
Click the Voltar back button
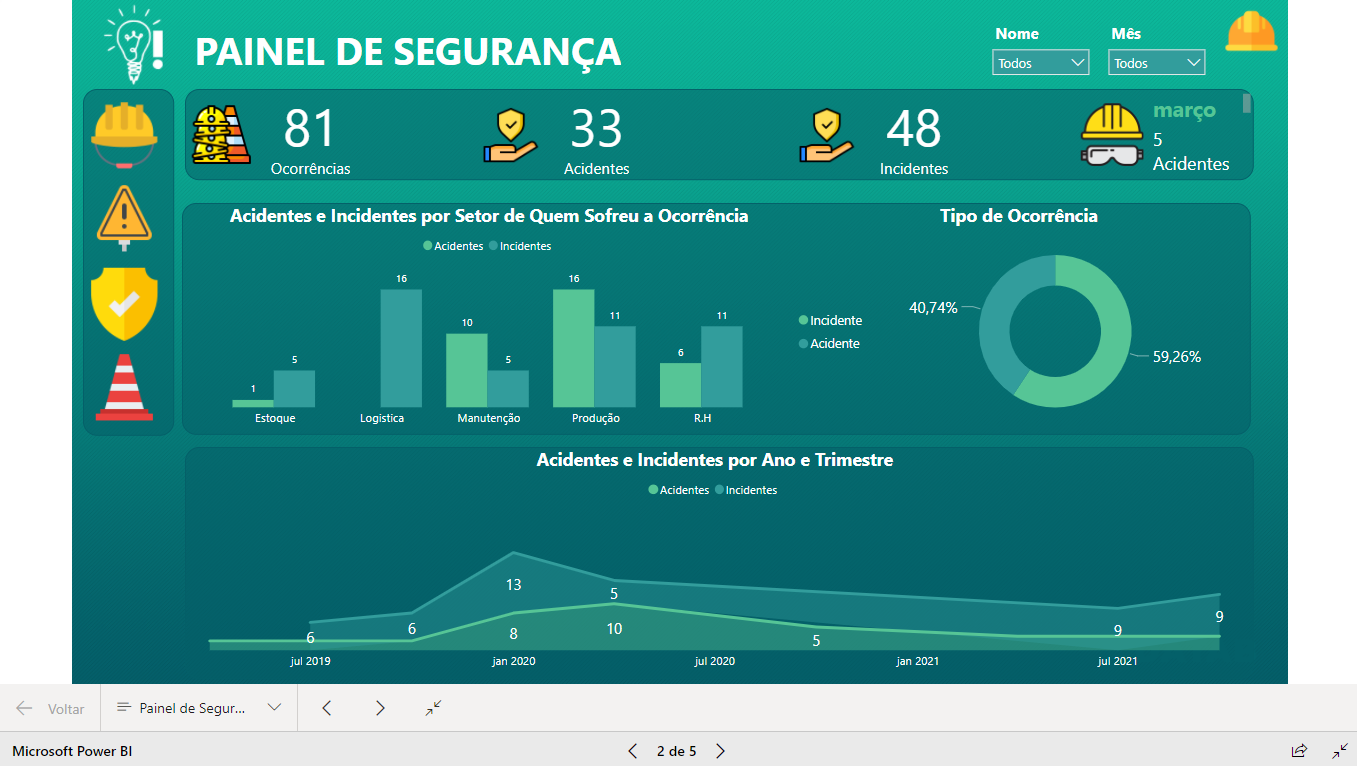coord(50,708)
